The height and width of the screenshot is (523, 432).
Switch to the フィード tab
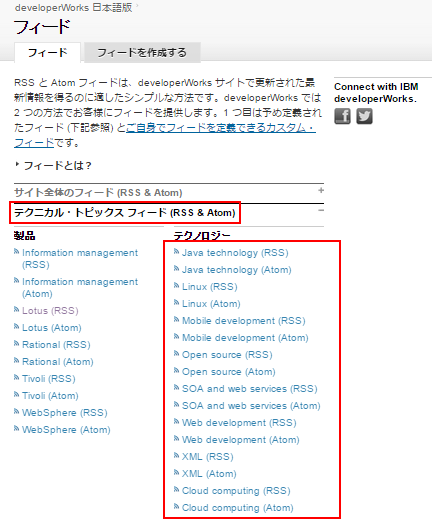click(x=47, y=52)
